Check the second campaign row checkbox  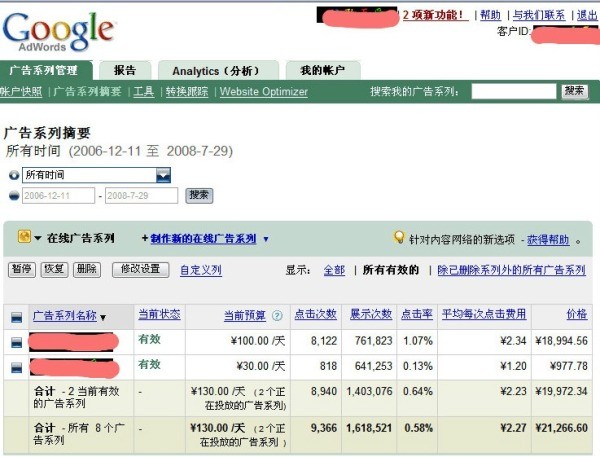coord(16,367)
